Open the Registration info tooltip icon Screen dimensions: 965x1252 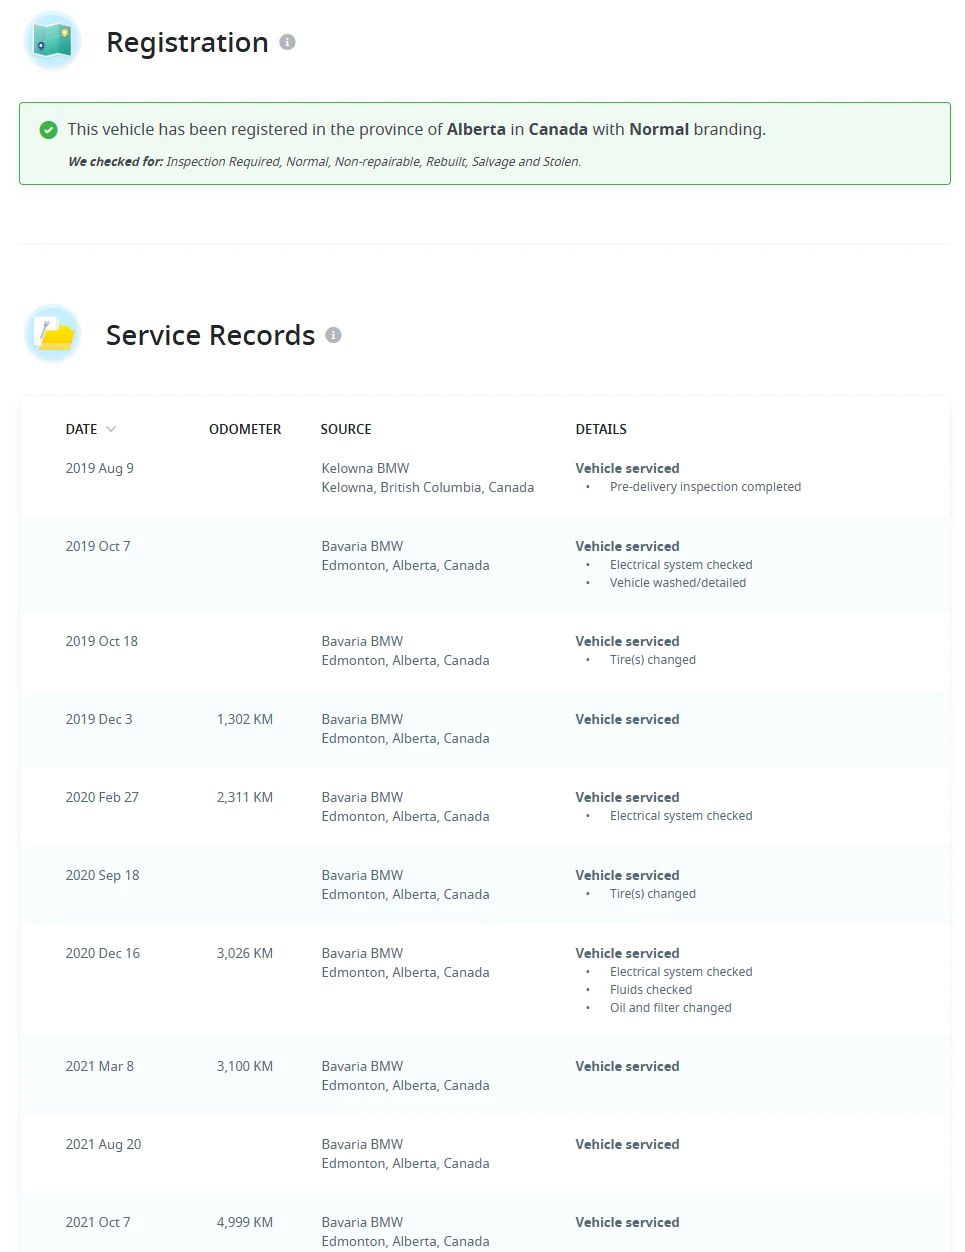287,42
